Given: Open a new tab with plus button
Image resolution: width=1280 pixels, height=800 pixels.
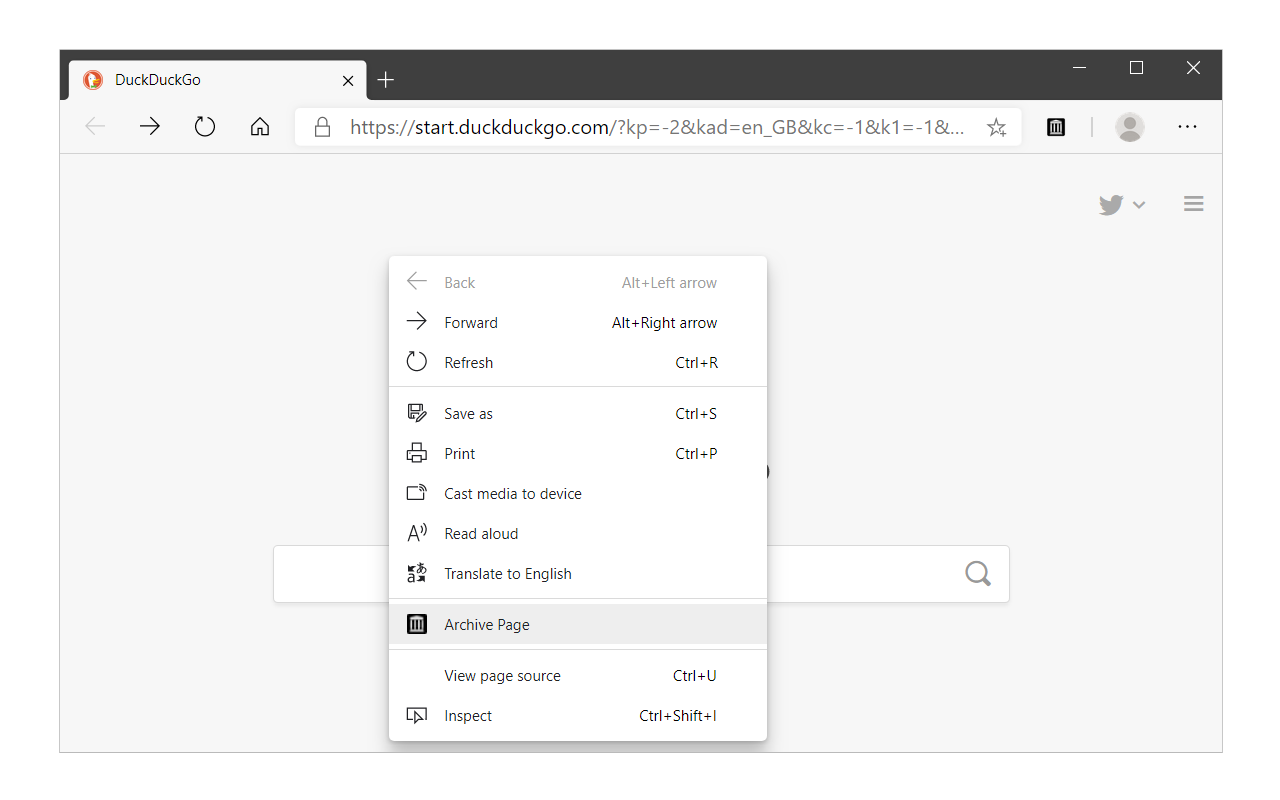Looking at the screenshot, I should click(386, 80).
